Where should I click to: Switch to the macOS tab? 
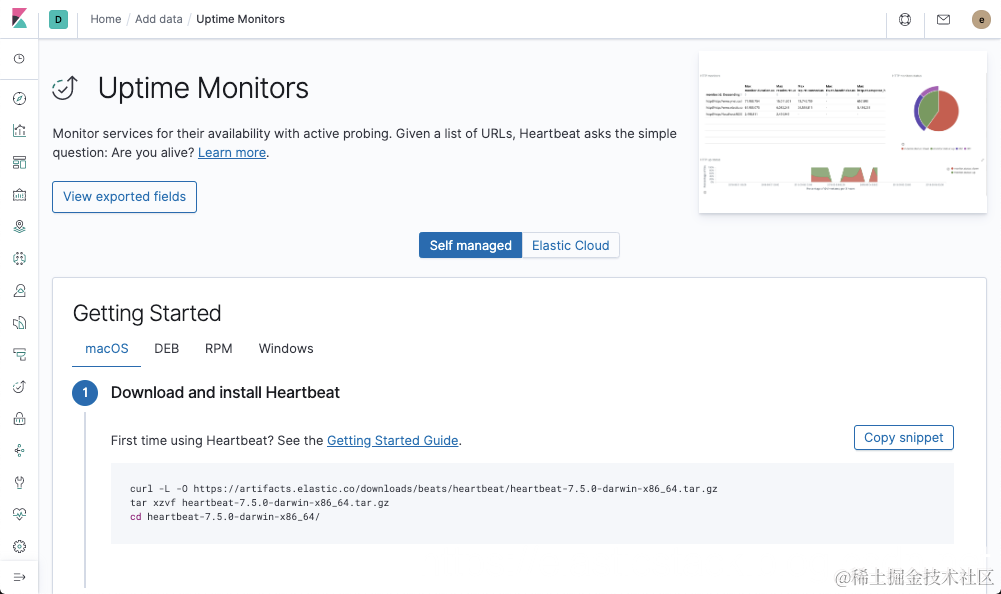click(107, 349)
